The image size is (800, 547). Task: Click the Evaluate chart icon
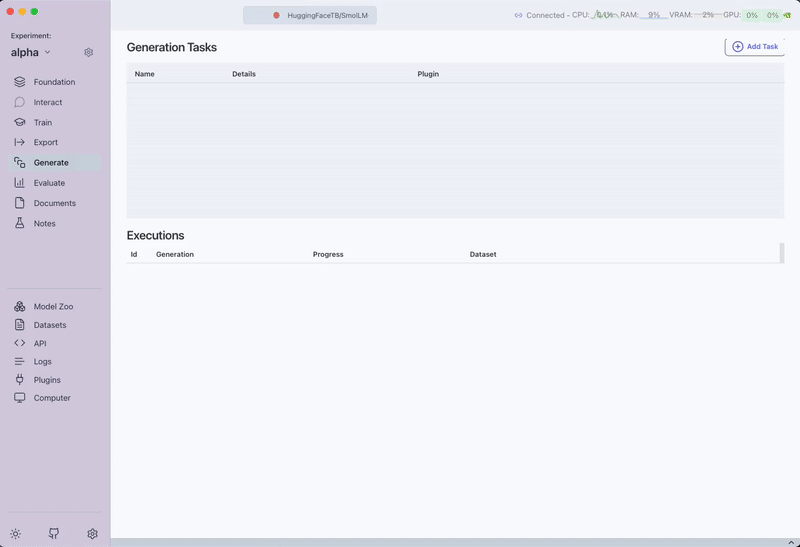pyautogui.click(x=20, y=183)
